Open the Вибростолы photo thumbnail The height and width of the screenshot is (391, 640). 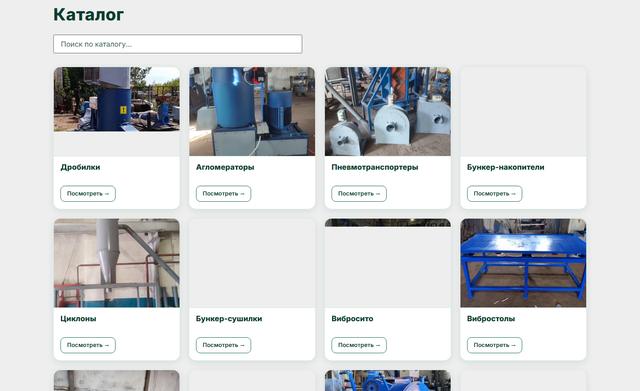[523, 263]
